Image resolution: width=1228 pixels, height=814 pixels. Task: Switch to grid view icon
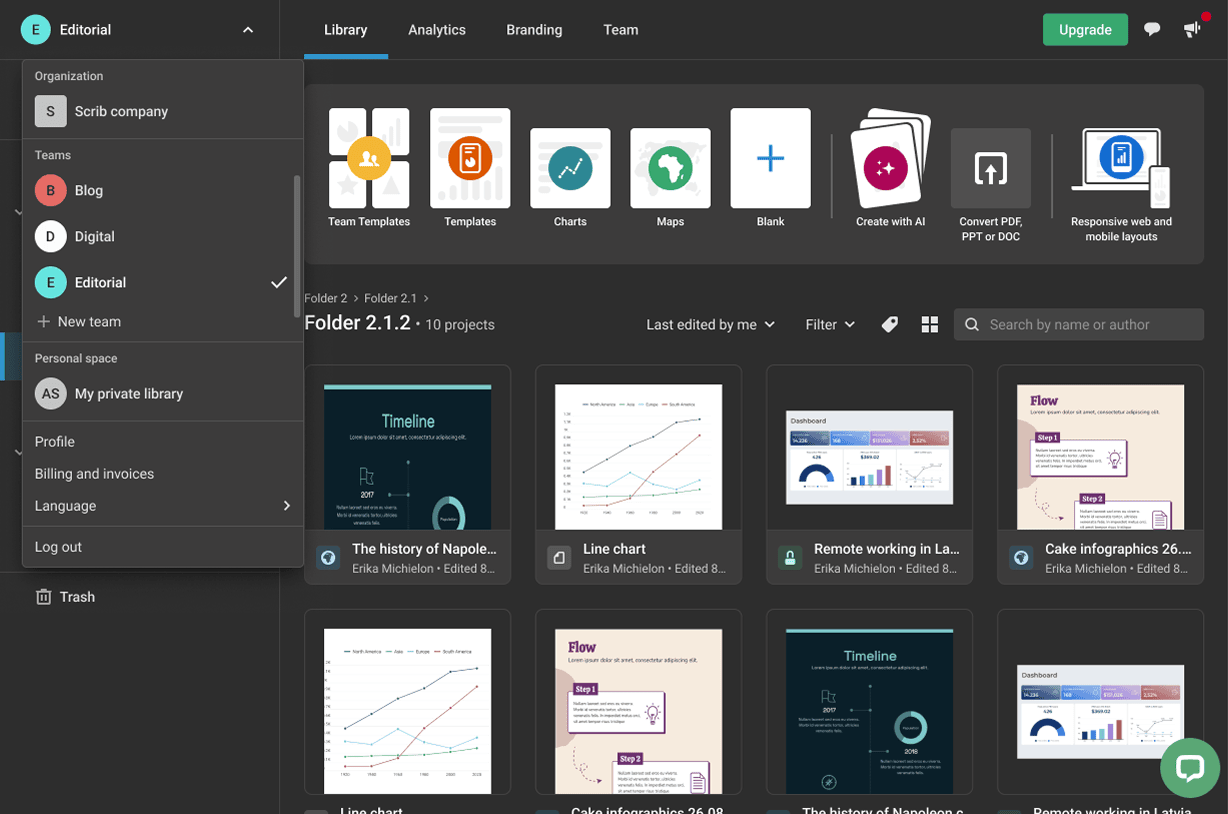pyautogui.click(x=930, y=324)
